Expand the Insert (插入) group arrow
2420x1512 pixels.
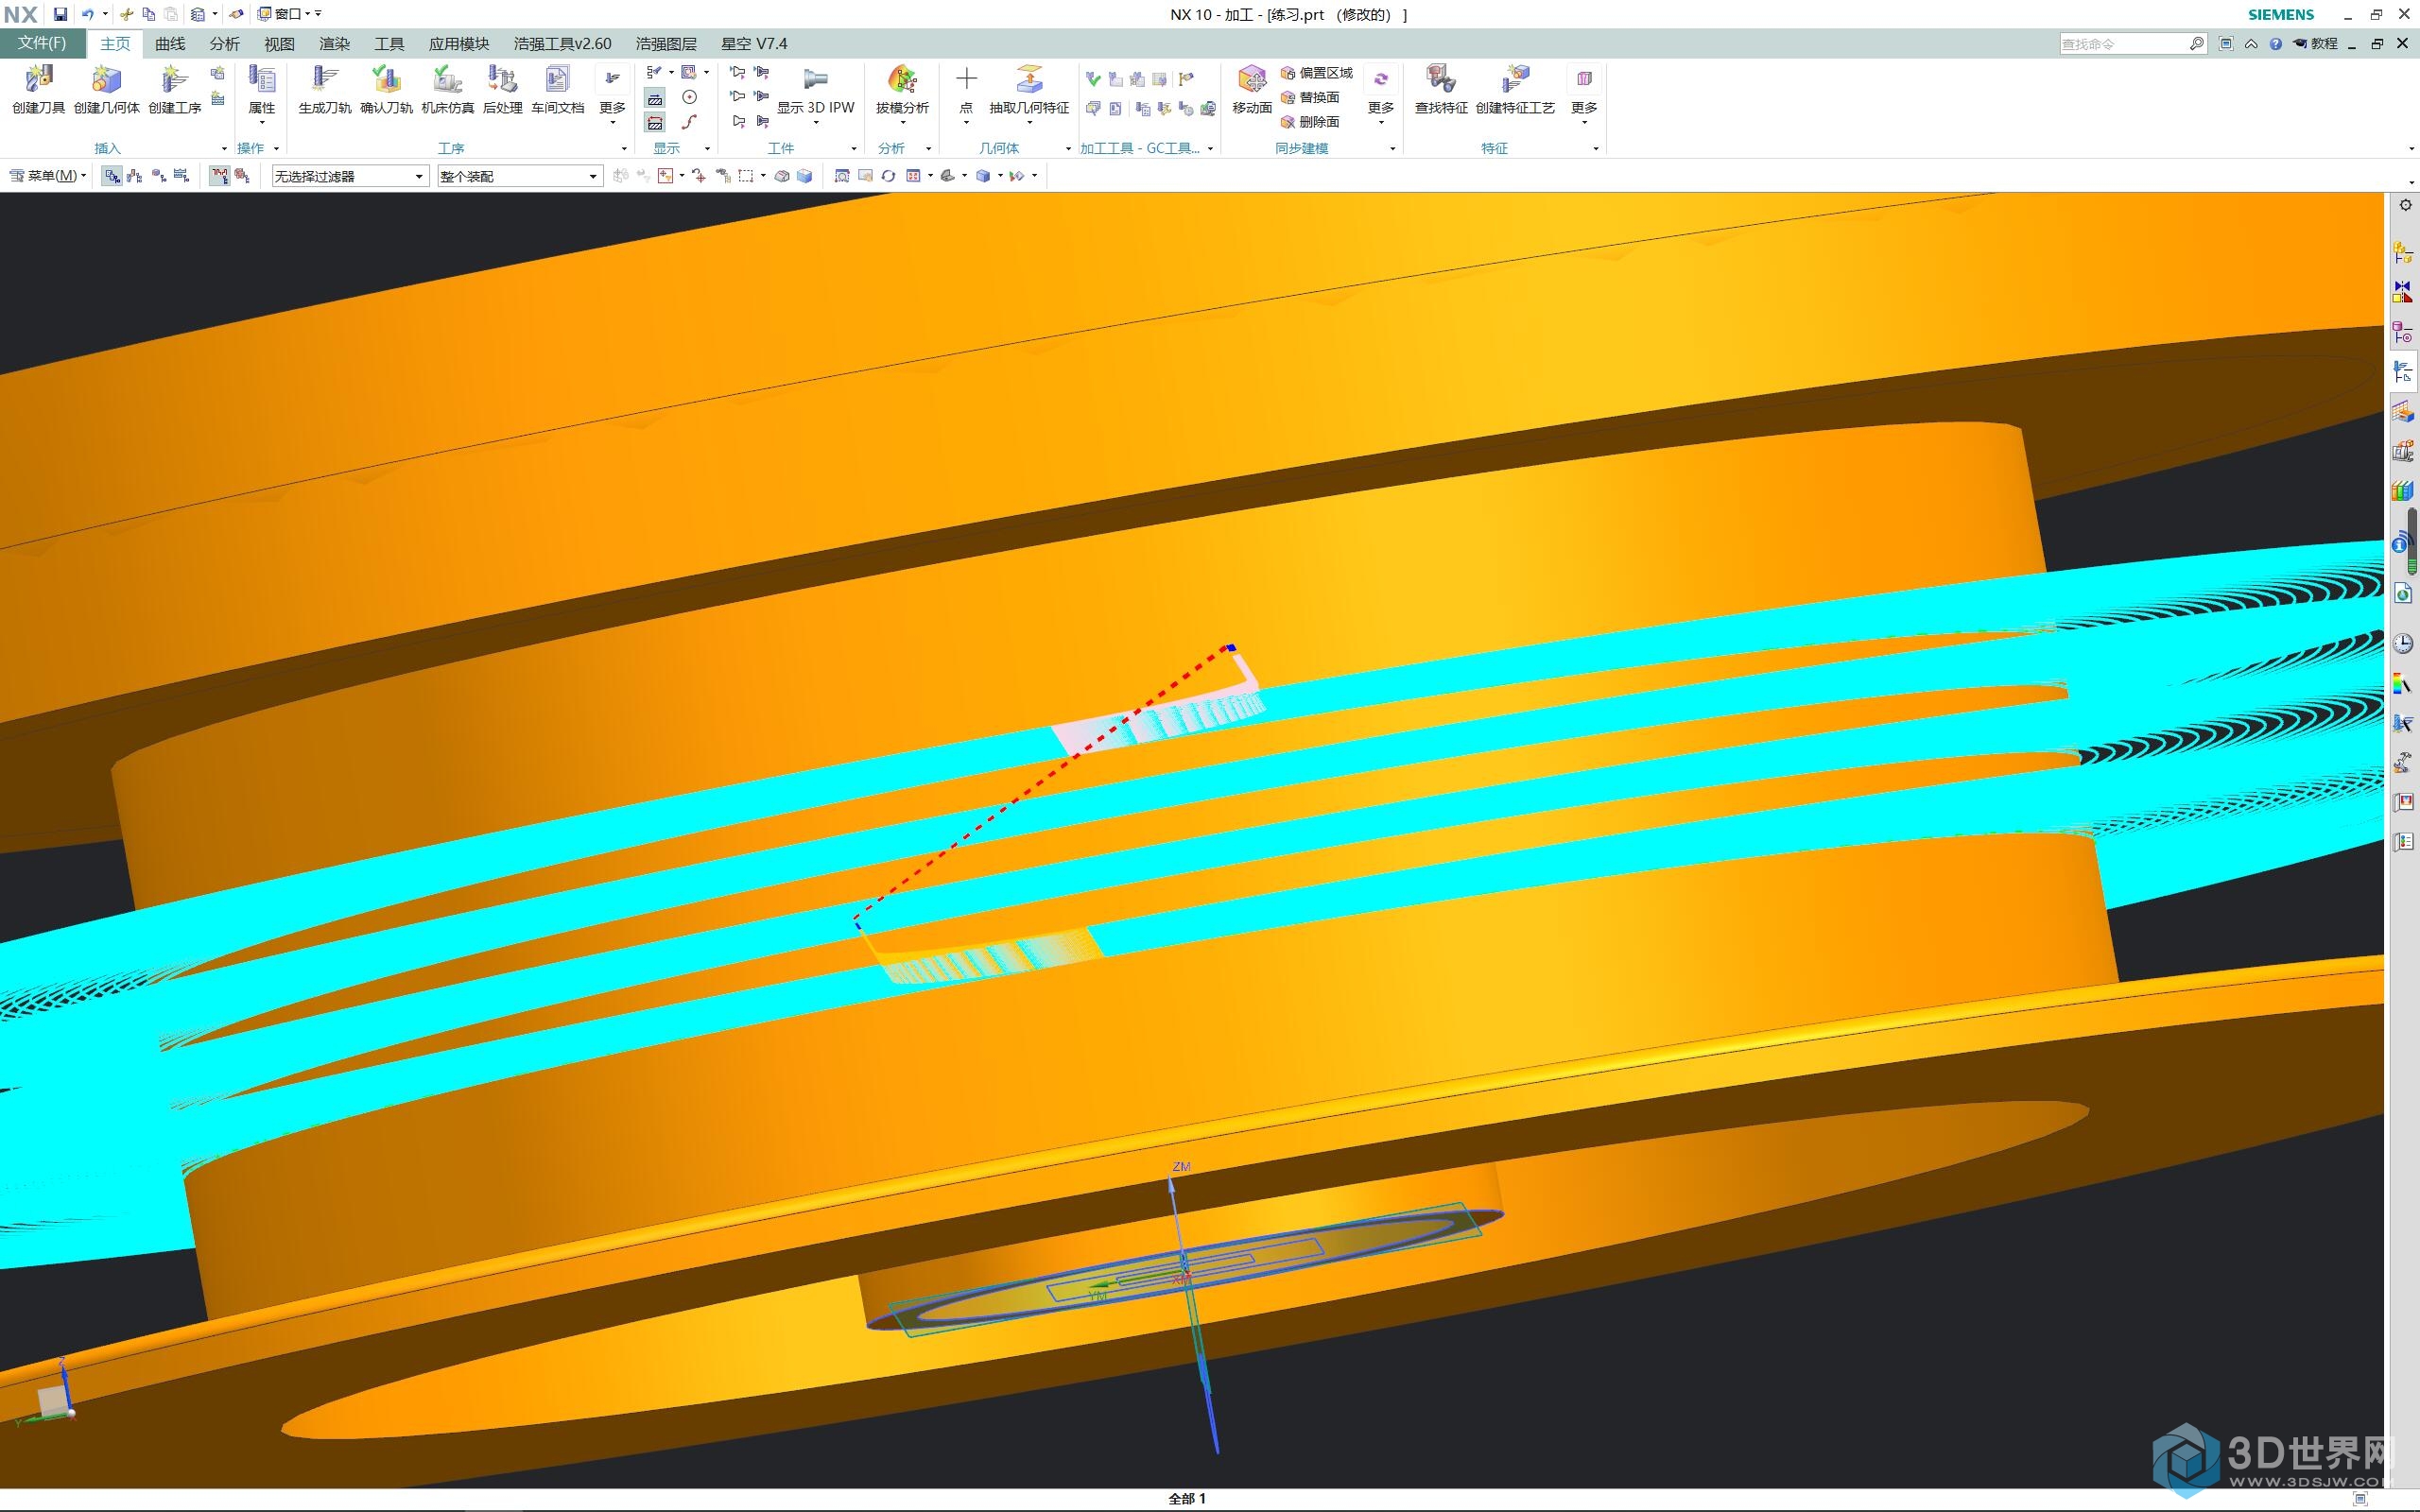[224, 149]
